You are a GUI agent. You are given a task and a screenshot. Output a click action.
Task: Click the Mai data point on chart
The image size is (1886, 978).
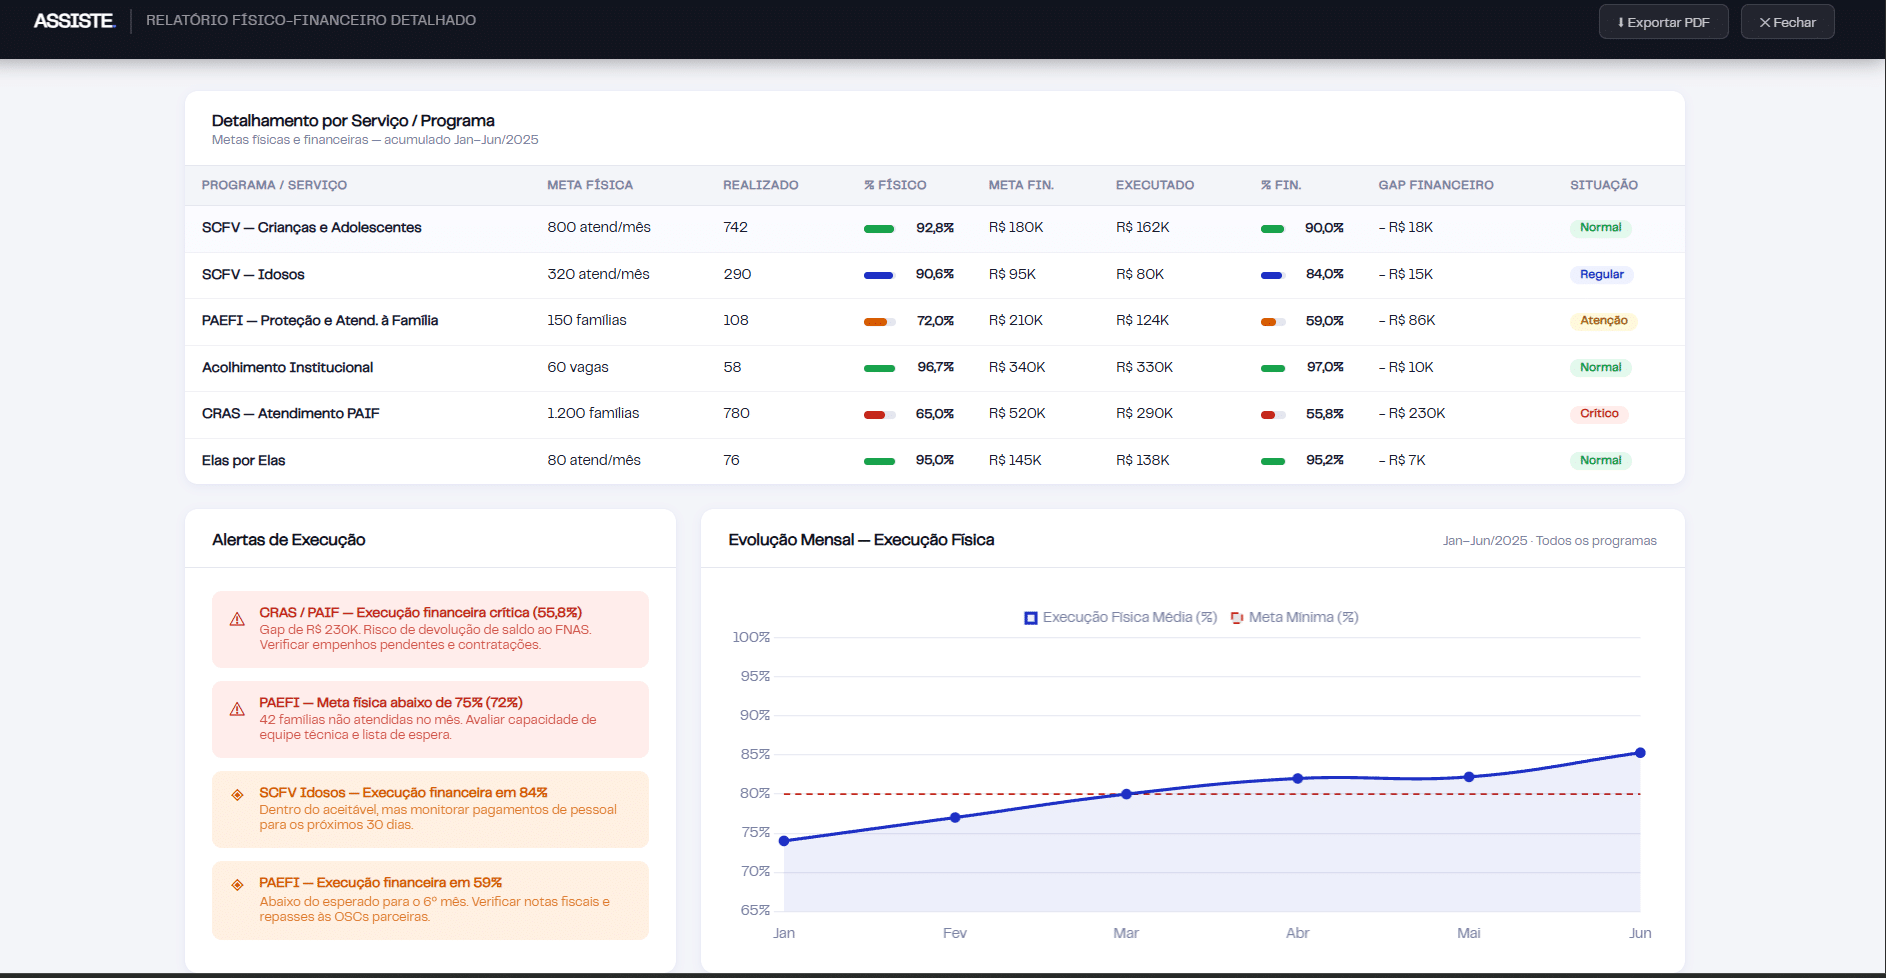tap(1469, 777)
